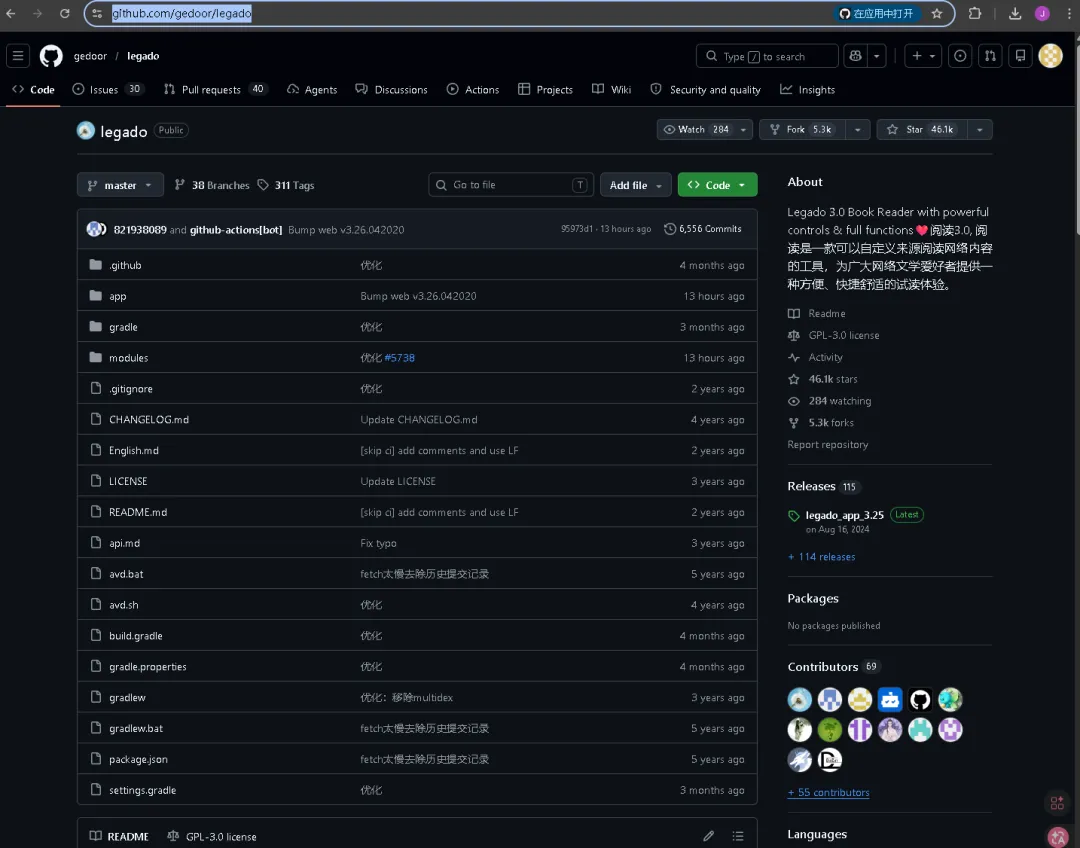Open the gradle folder
This screenshot has width=1080, height=848.
[x=123, y=327]
